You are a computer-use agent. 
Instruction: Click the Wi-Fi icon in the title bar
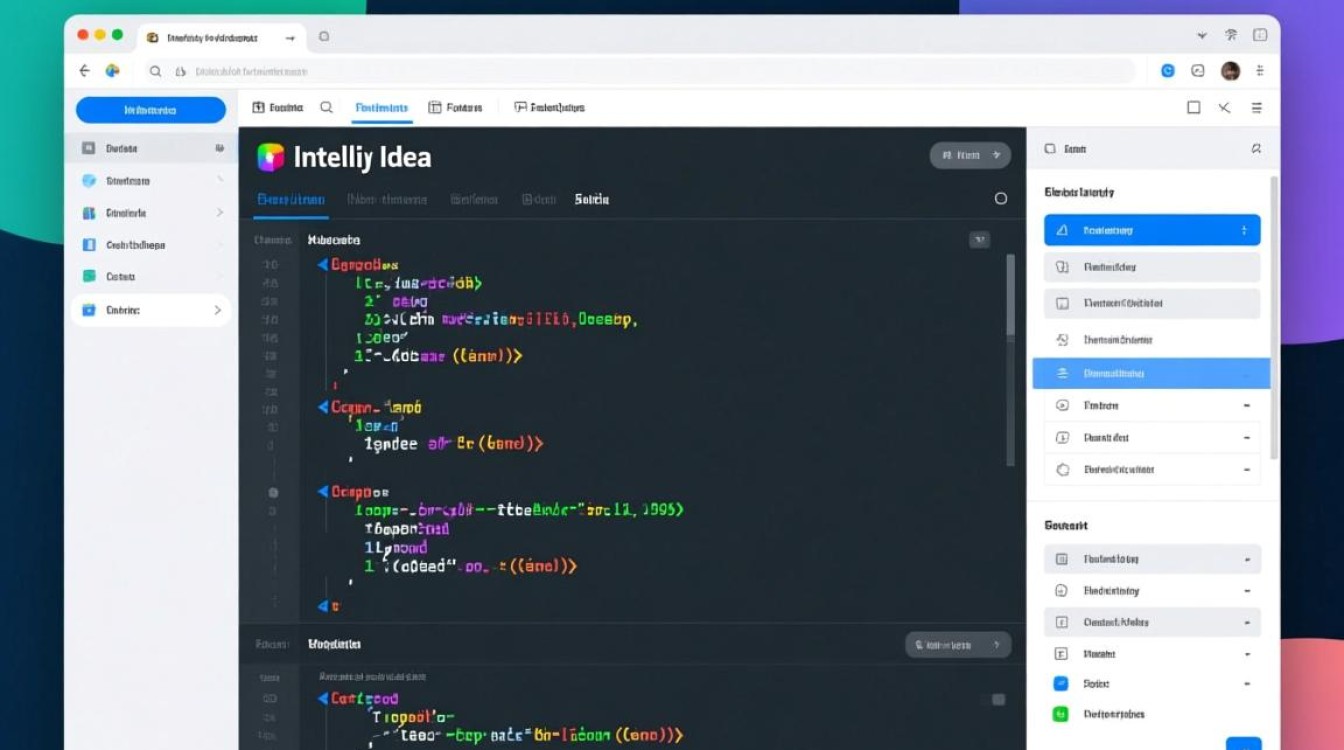(x=1231, y=36)
